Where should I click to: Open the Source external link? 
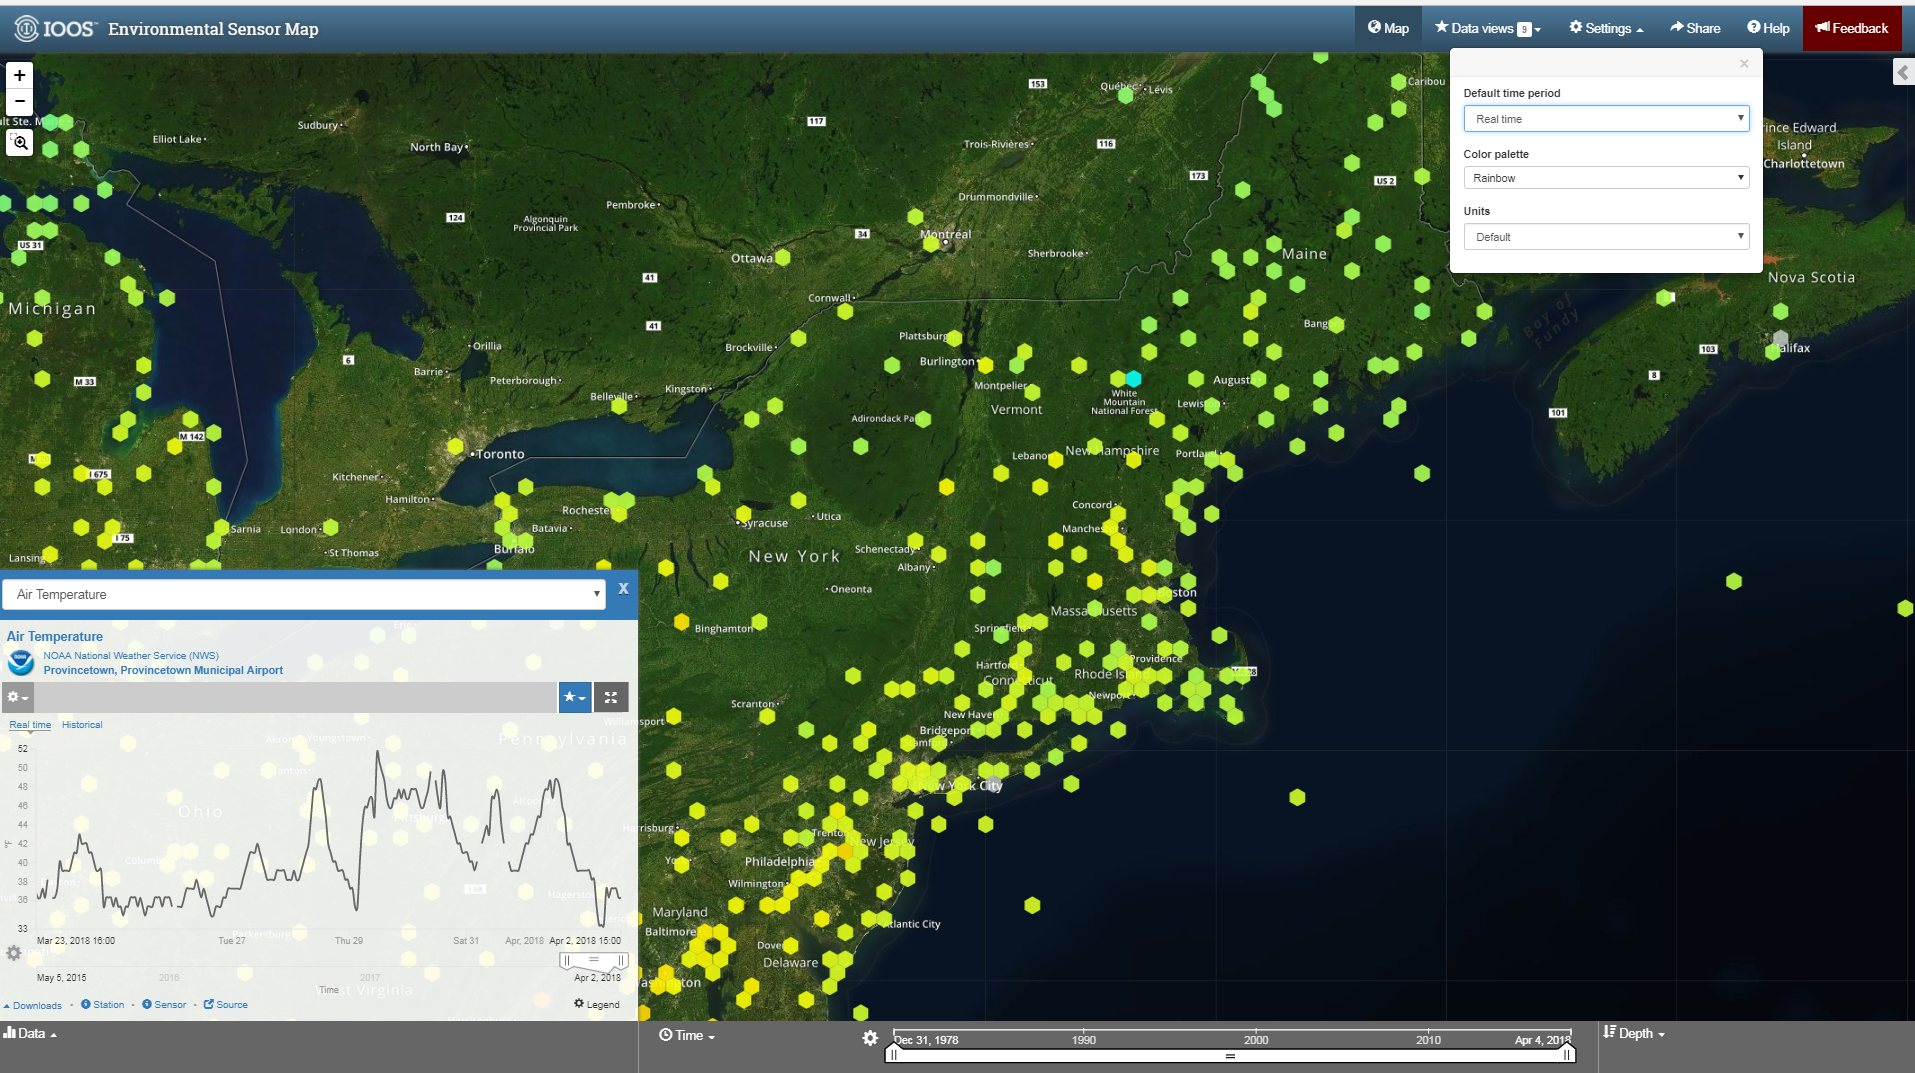click(226, 1004)
